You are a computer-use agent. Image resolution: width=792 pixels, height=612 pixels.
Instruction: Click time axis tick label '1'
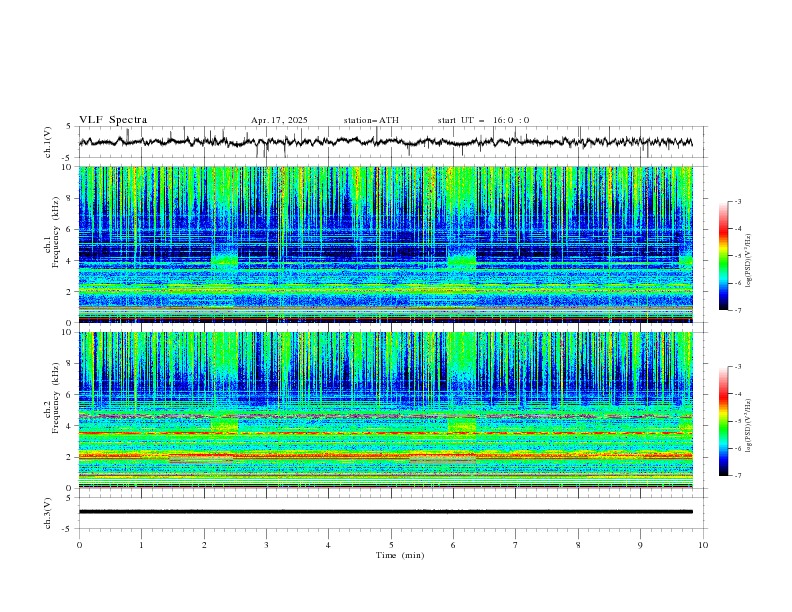point(141,545)
